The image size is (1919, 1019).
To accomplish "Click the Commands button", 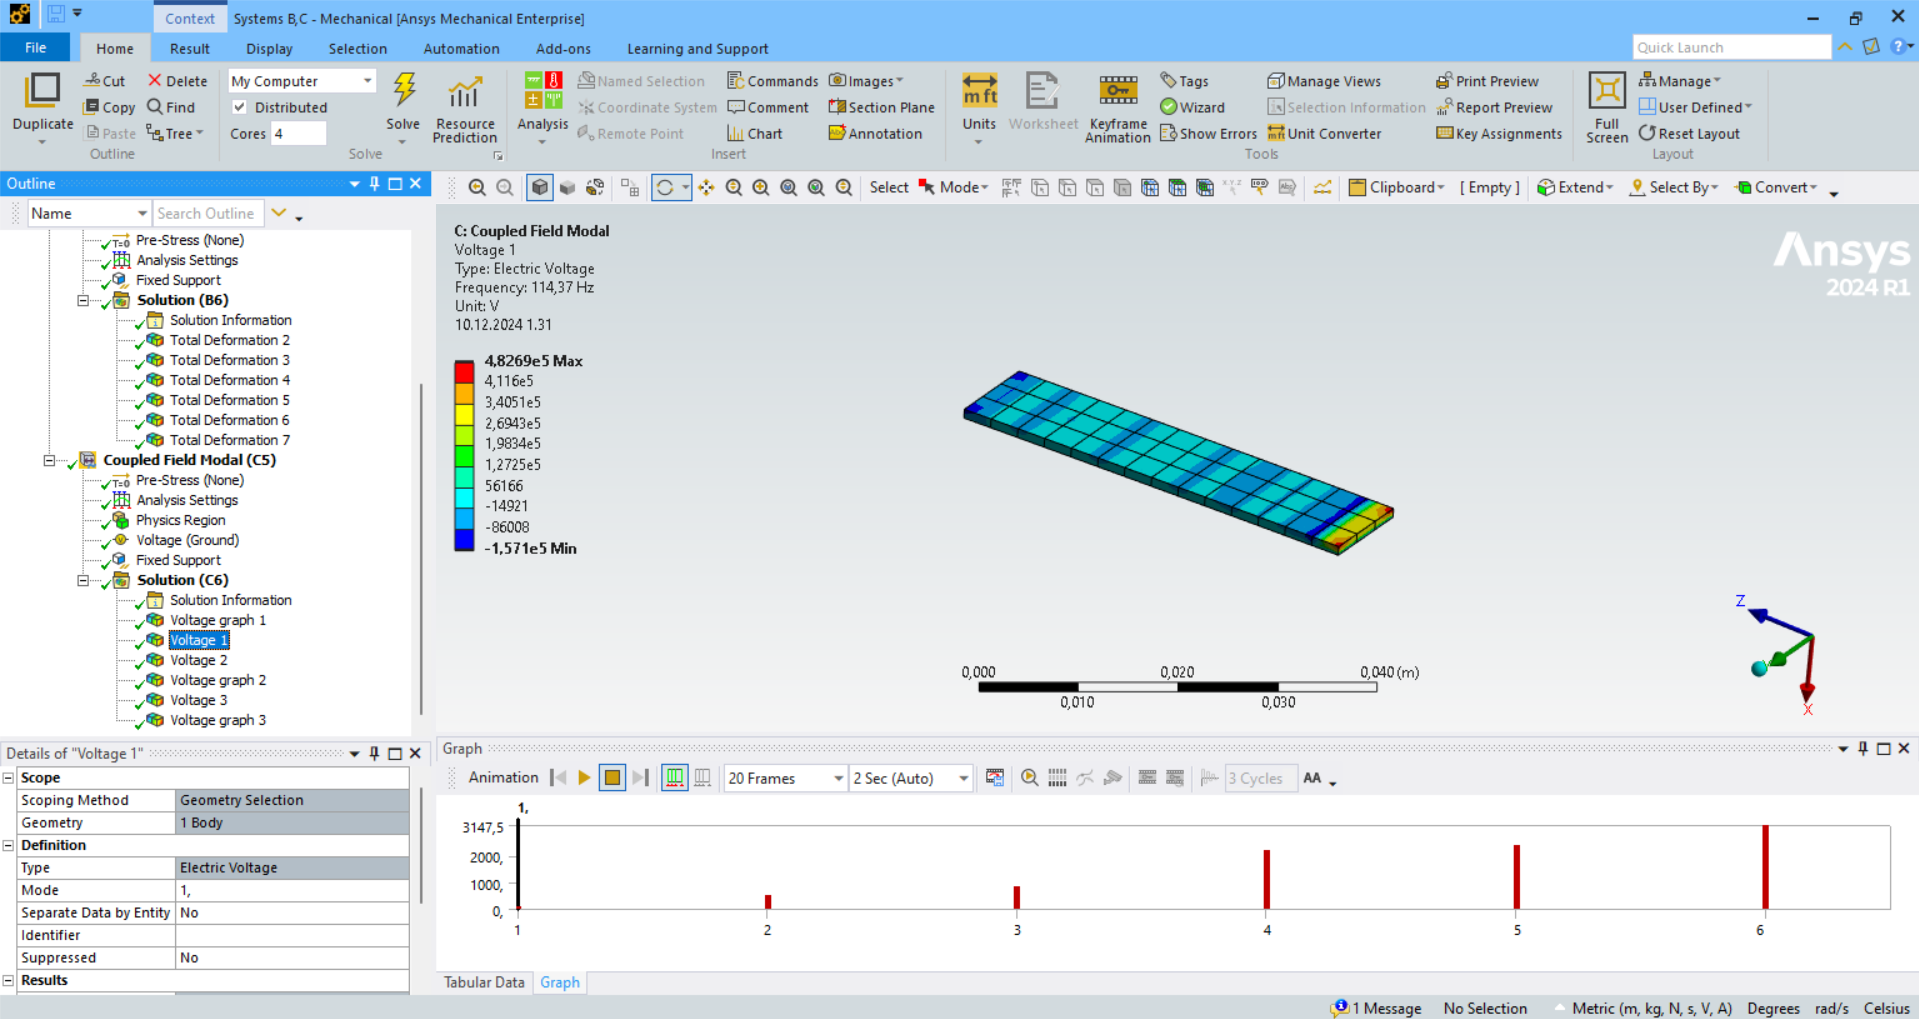I will (772, 81).
